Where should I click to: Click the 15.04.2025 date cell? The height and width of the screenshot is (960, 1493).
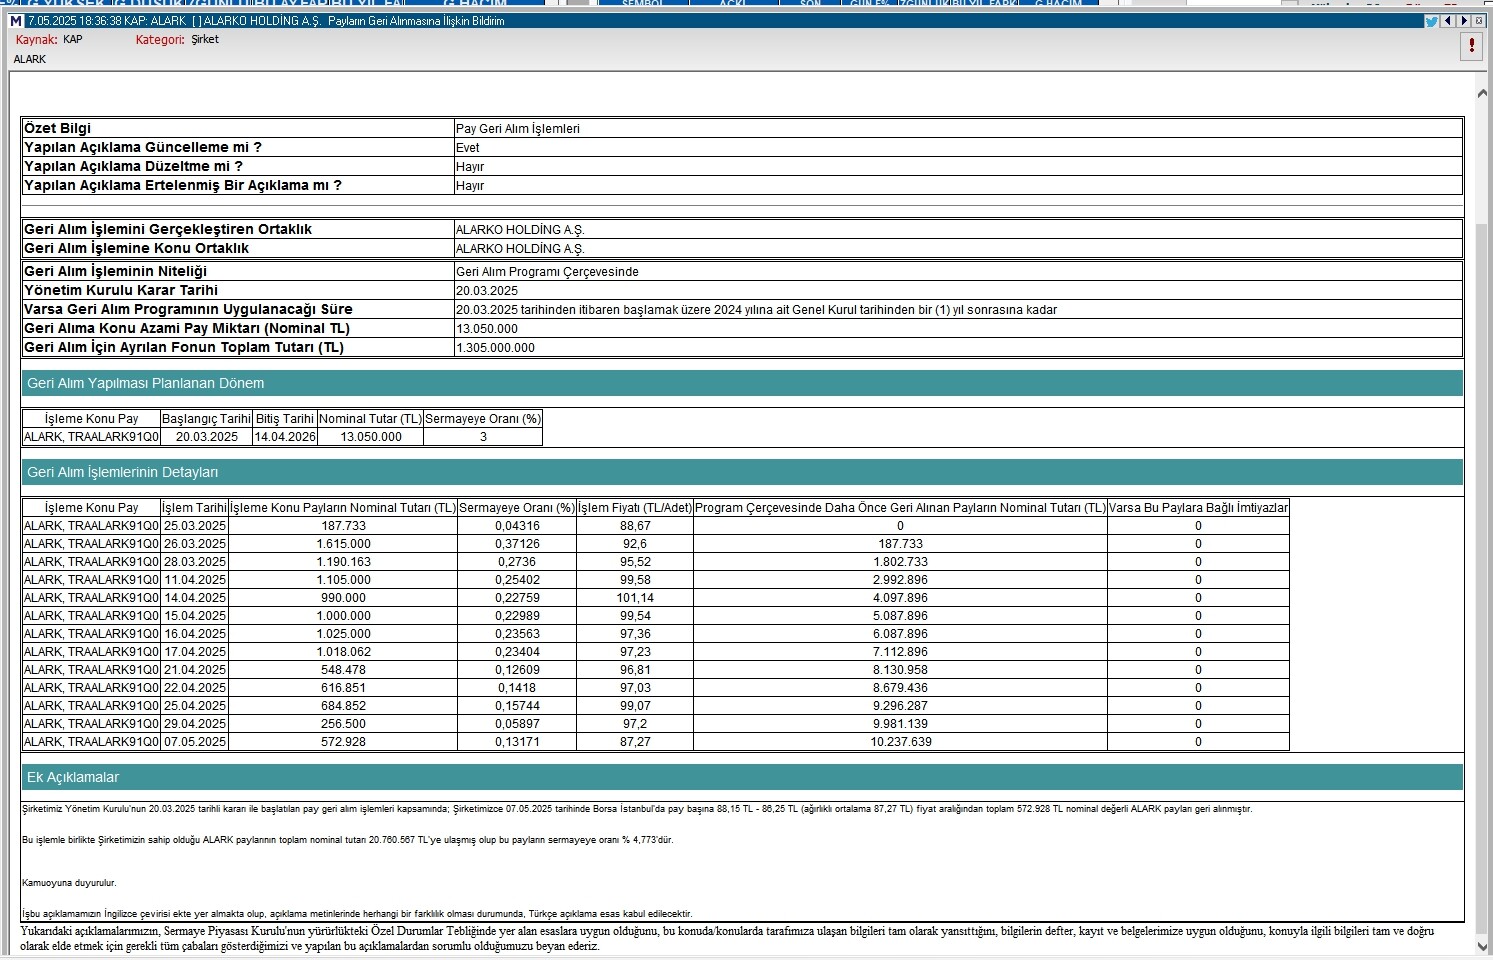(x=195, y=616)
